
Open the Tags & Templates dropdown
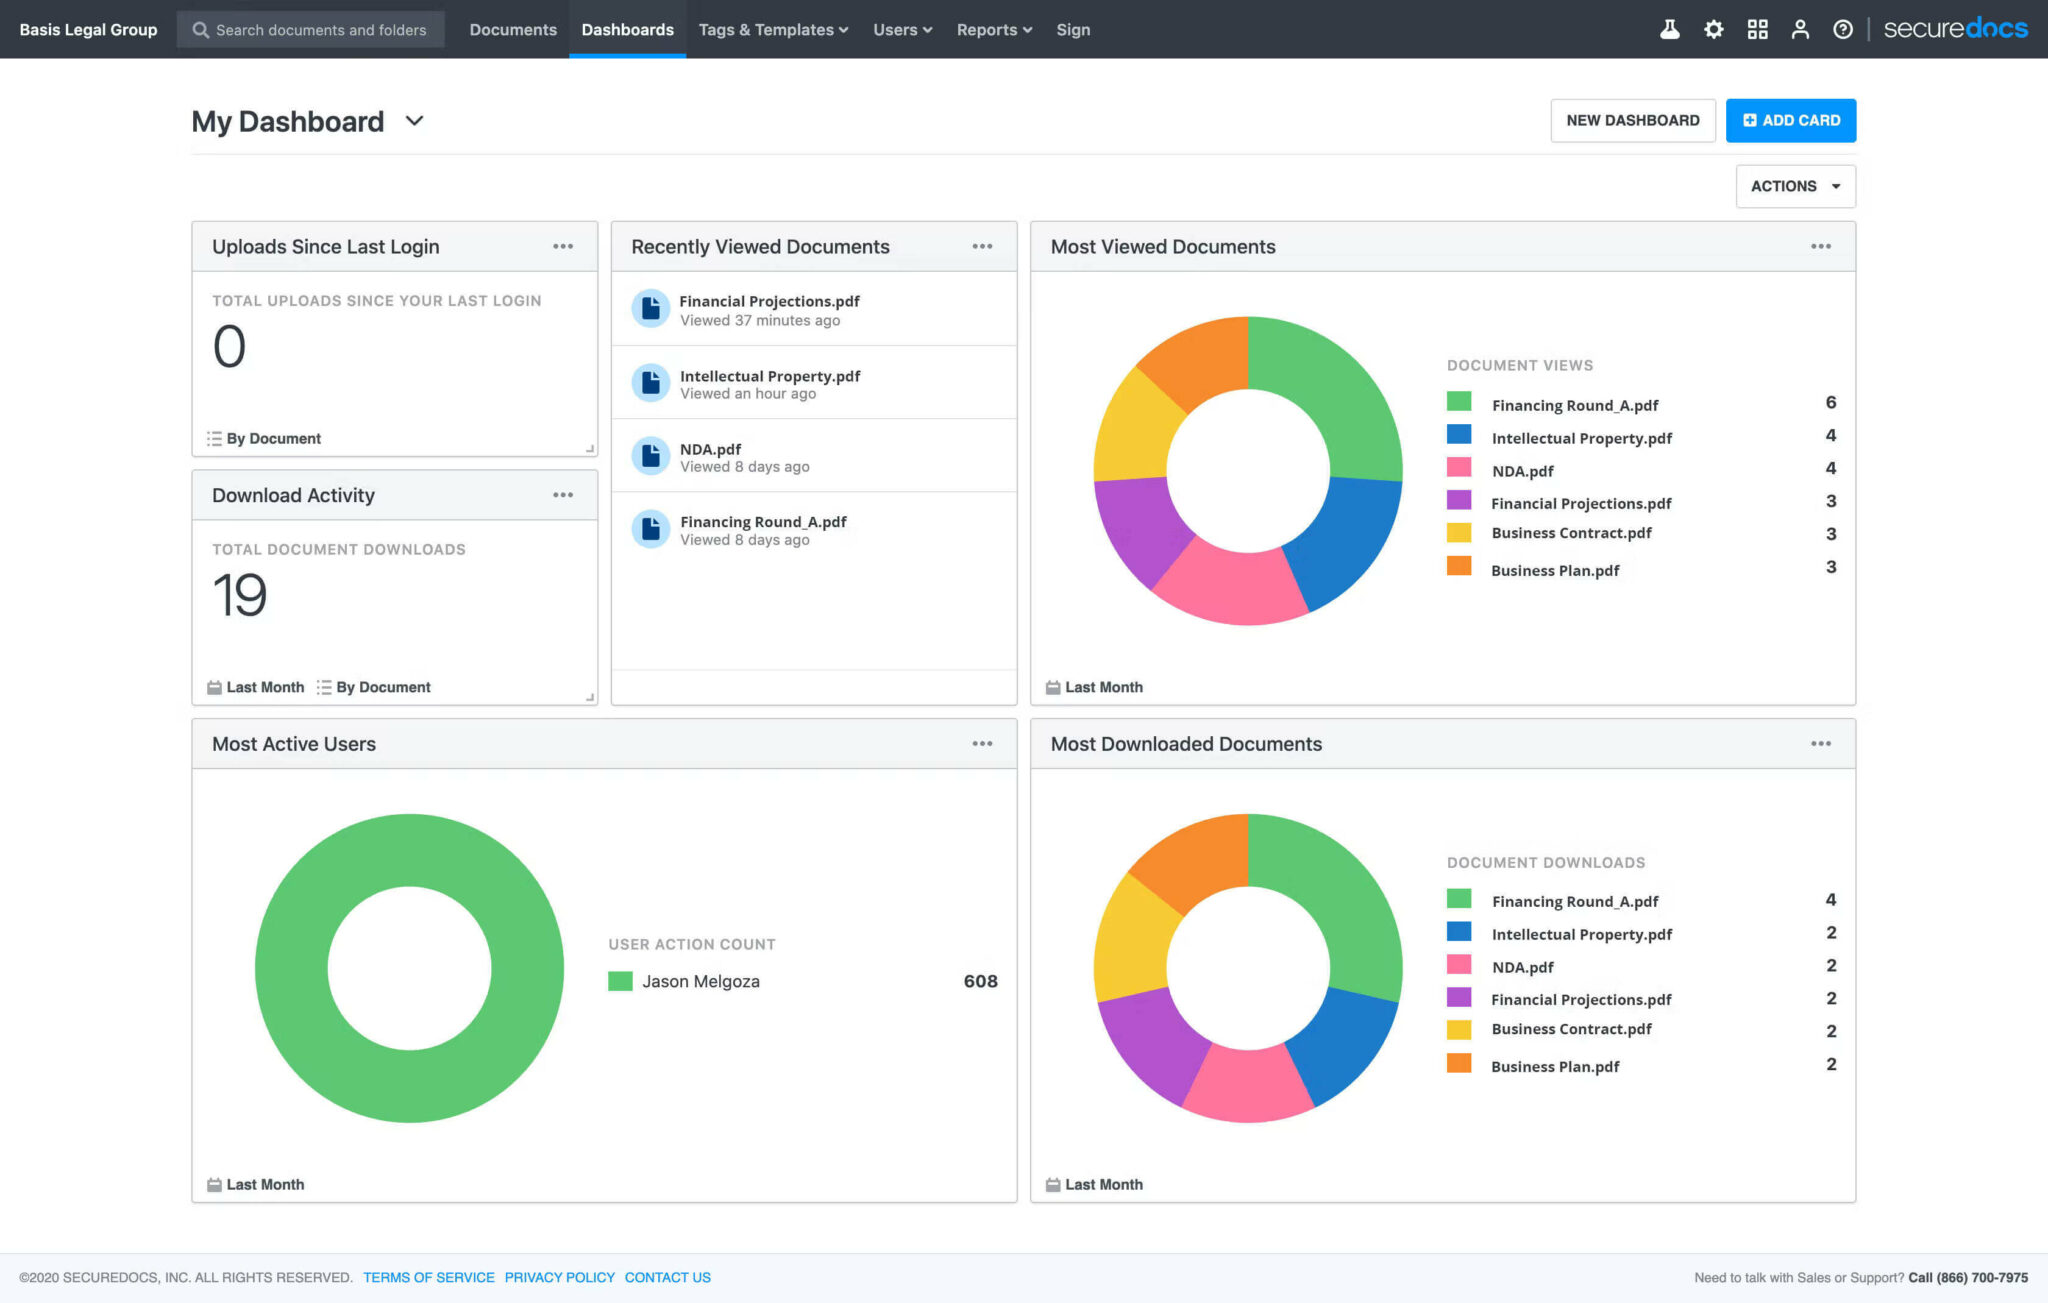[772, 29]
